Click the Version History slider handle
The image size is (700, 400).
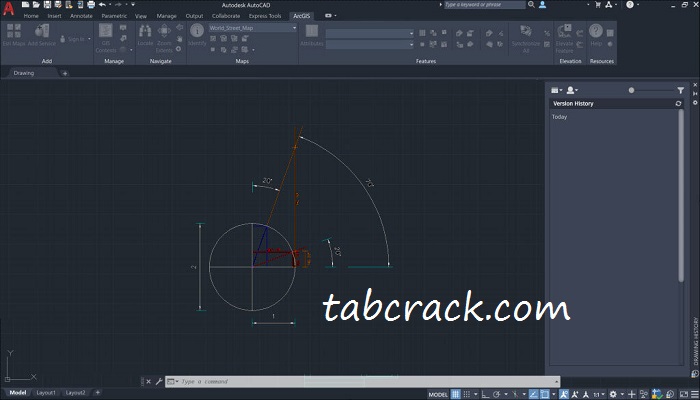pos(631,90)
